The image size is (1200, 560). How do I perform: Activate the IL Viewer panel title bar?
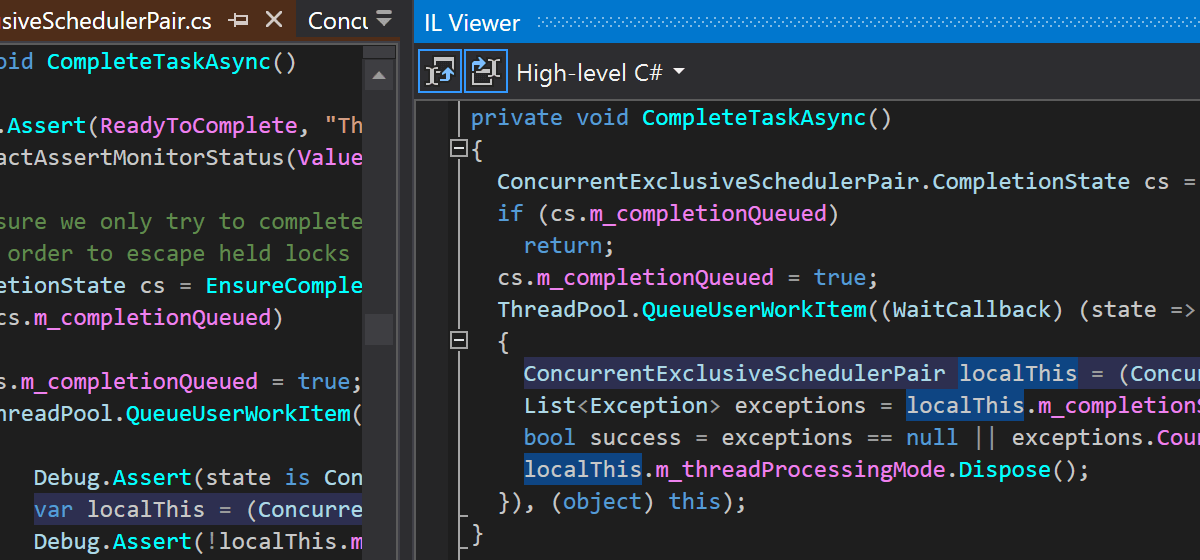(800, 21)
